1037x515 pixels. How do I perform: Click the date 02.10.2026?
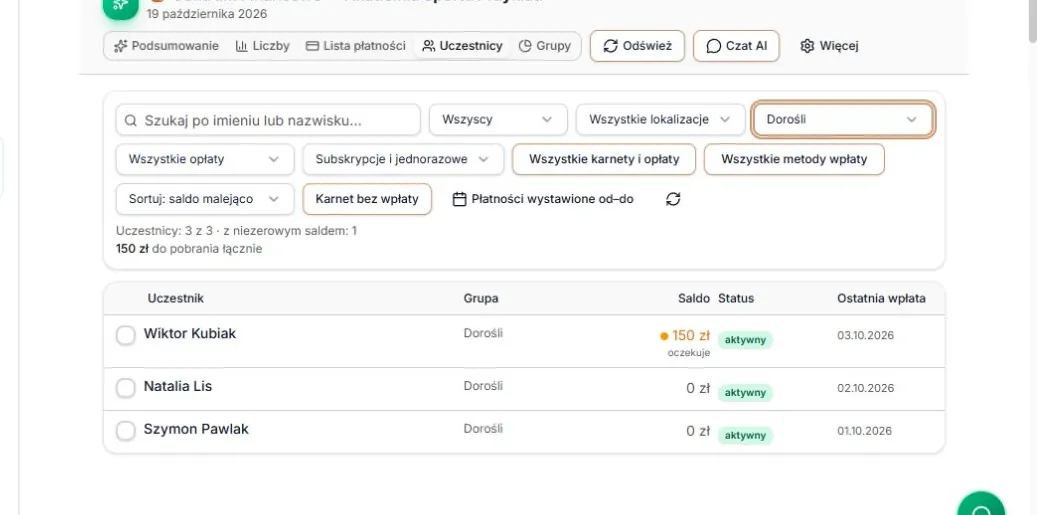click(x=866, y=388)
